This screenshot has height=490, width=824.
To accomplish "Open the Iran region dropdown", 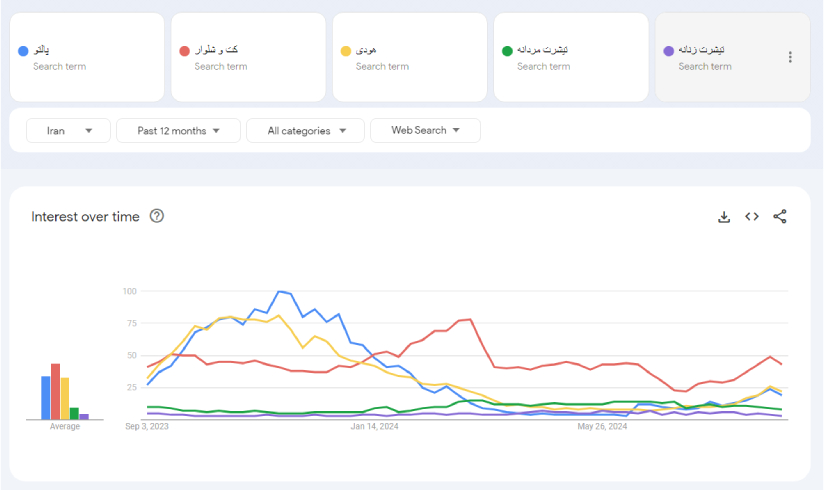I will tap(68, 130).
